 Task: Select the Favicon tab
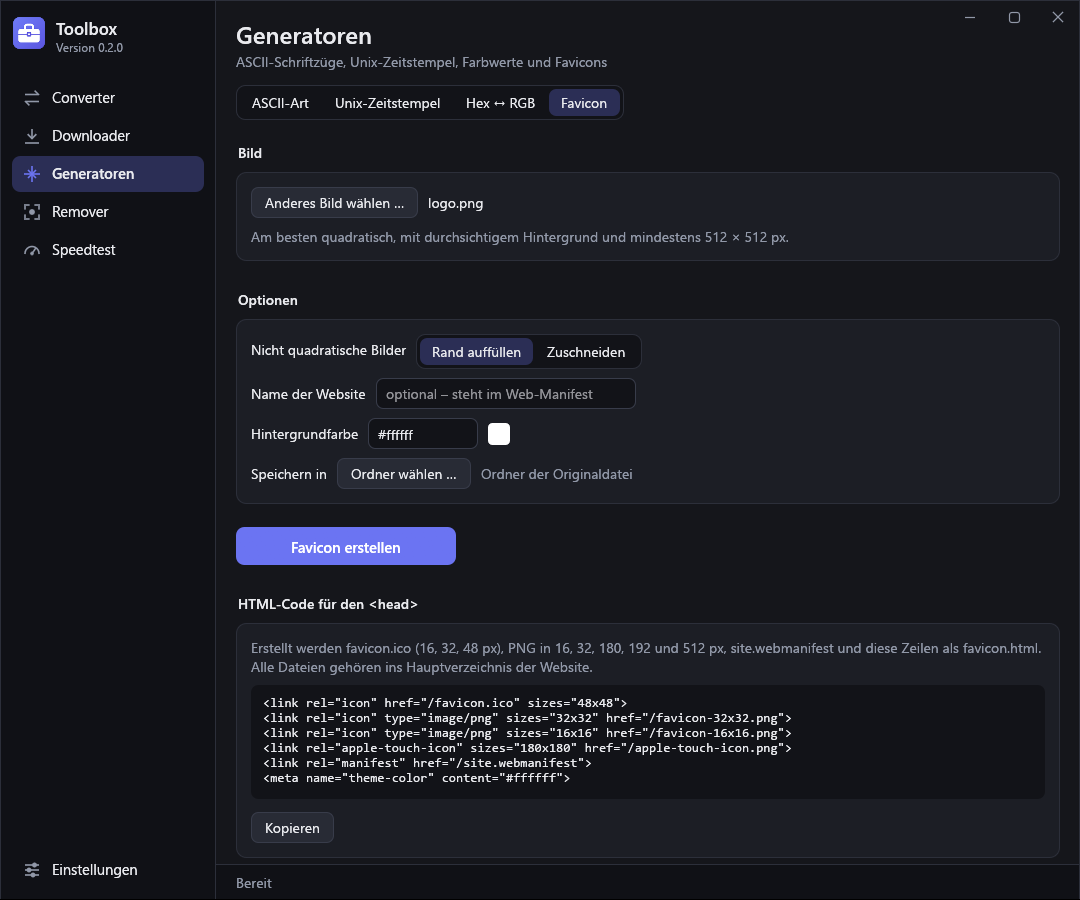pyautogui.click(x=584, y=103)
